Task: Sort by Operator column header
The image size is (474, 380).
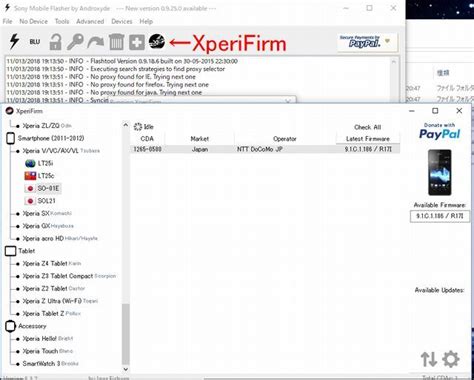Action: click(x=285, y=139)
